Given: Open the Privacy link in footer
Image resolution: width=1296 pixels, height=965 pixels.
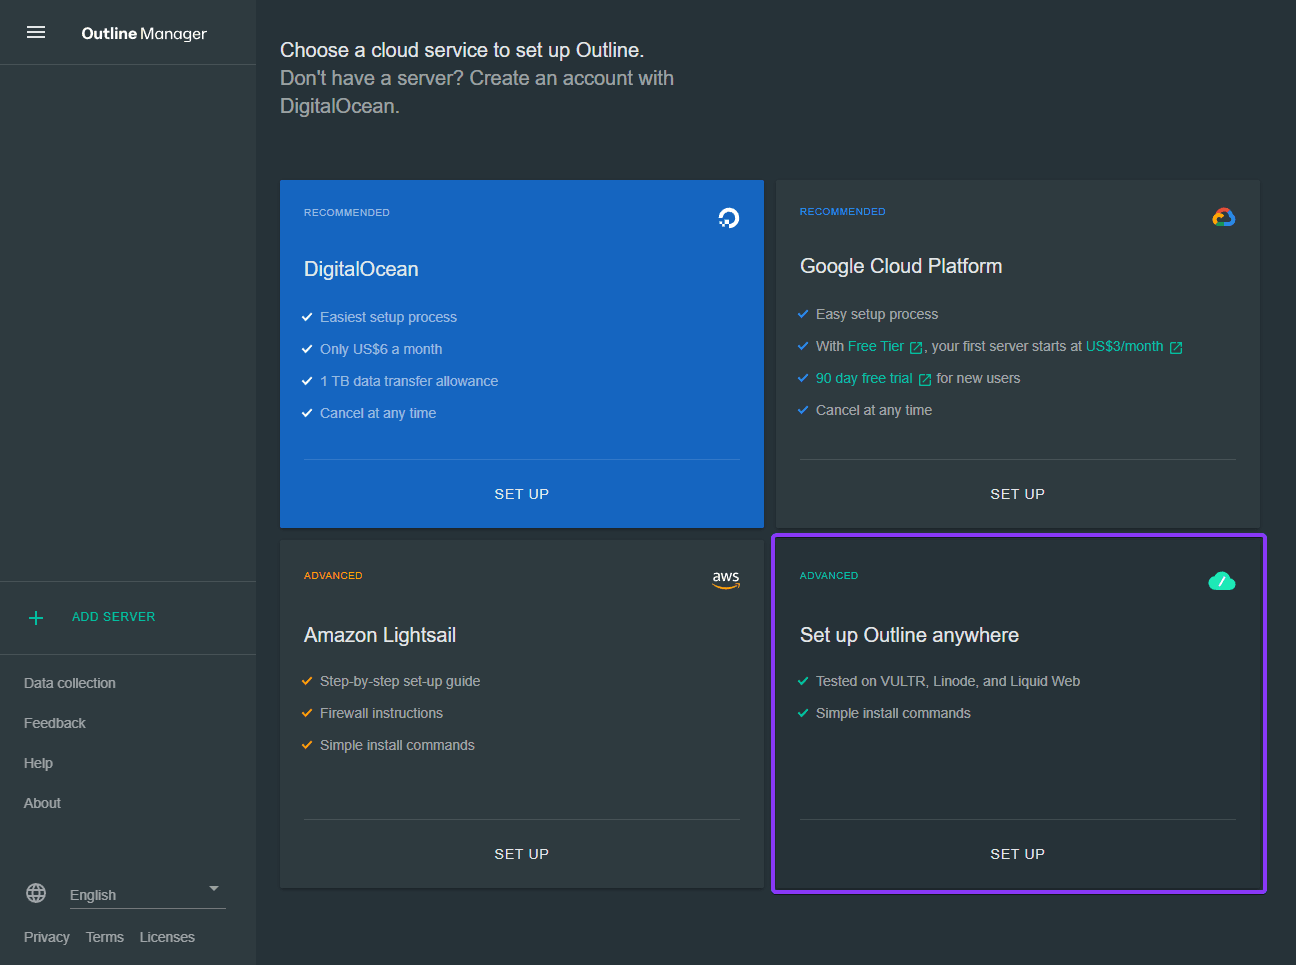Looking at the screenshot, I should 47,937.
